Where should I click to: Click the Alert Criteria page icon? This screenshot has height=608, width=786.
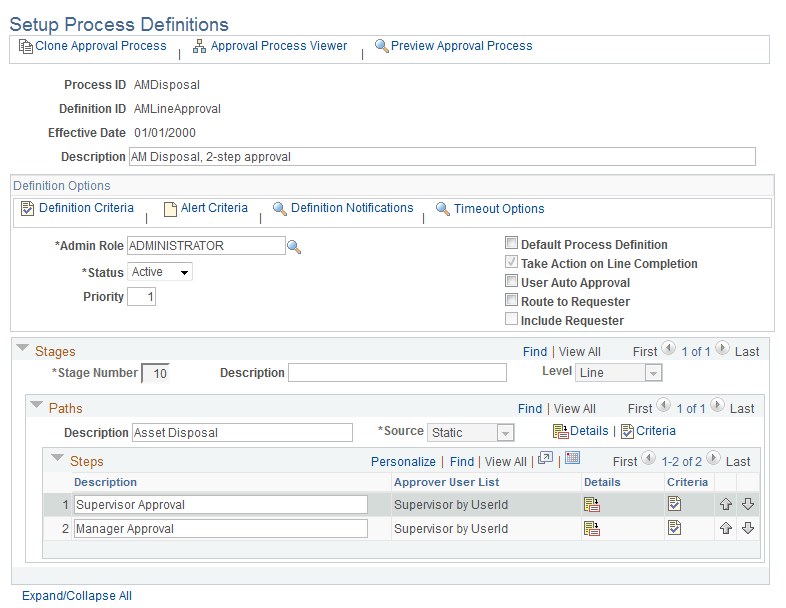(x=170, y=209)
